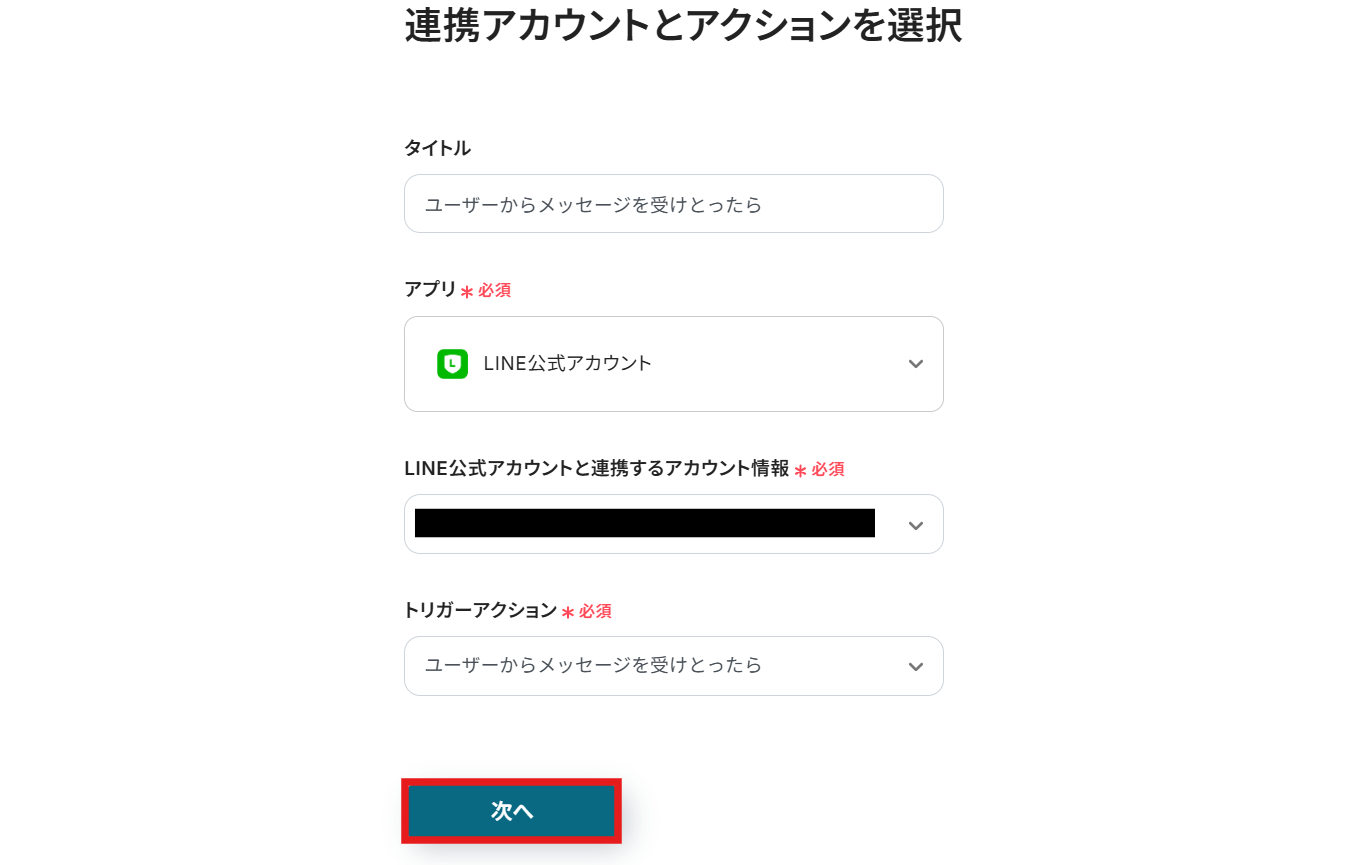Click the 必須 text next to トリガーアクション

pyautogui.click(x=595, y=611)
